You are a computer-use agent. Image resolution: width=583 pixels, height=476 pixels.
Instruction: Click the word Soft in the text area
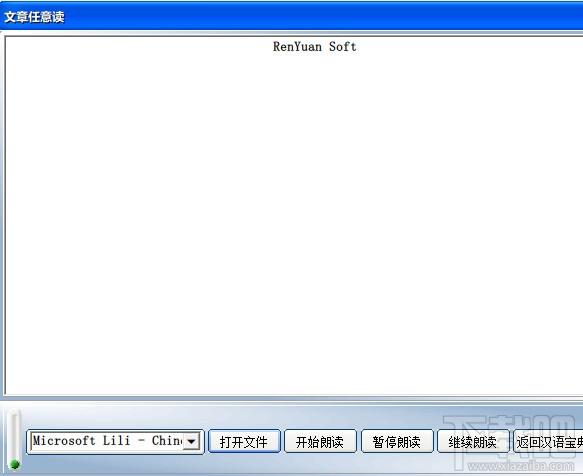click(x=342, y=46)
